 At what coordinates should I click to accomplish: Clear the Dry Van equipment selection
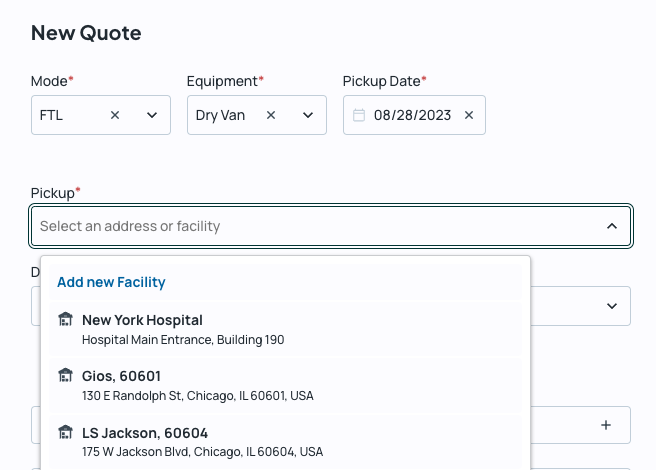pos(271,115)
